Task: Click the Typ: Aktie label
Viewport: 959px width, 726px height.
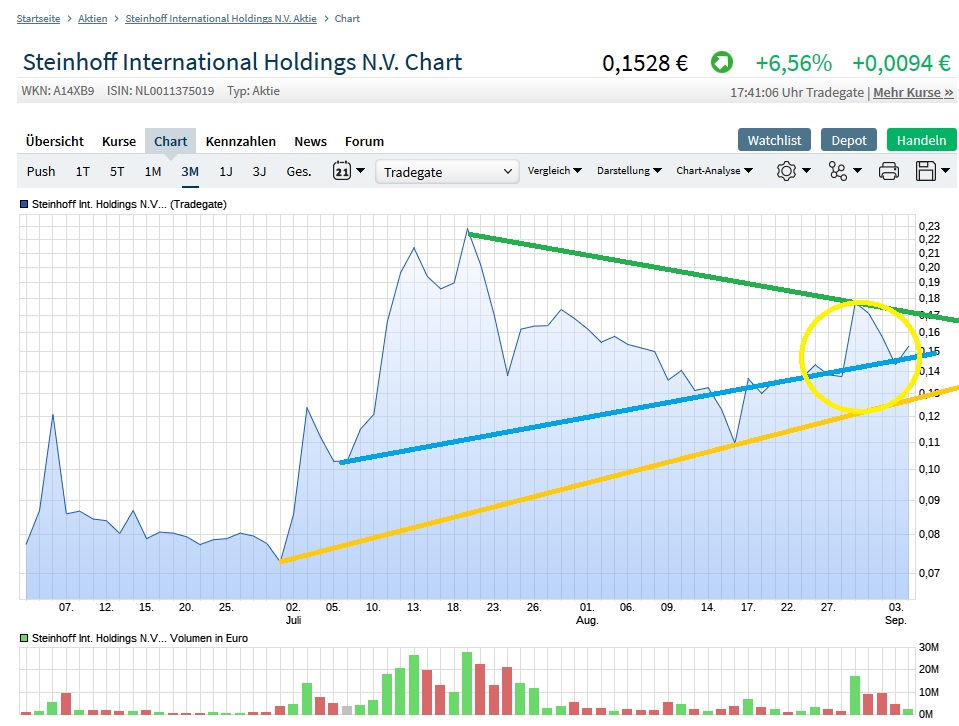Action: [x=253, y=91]
